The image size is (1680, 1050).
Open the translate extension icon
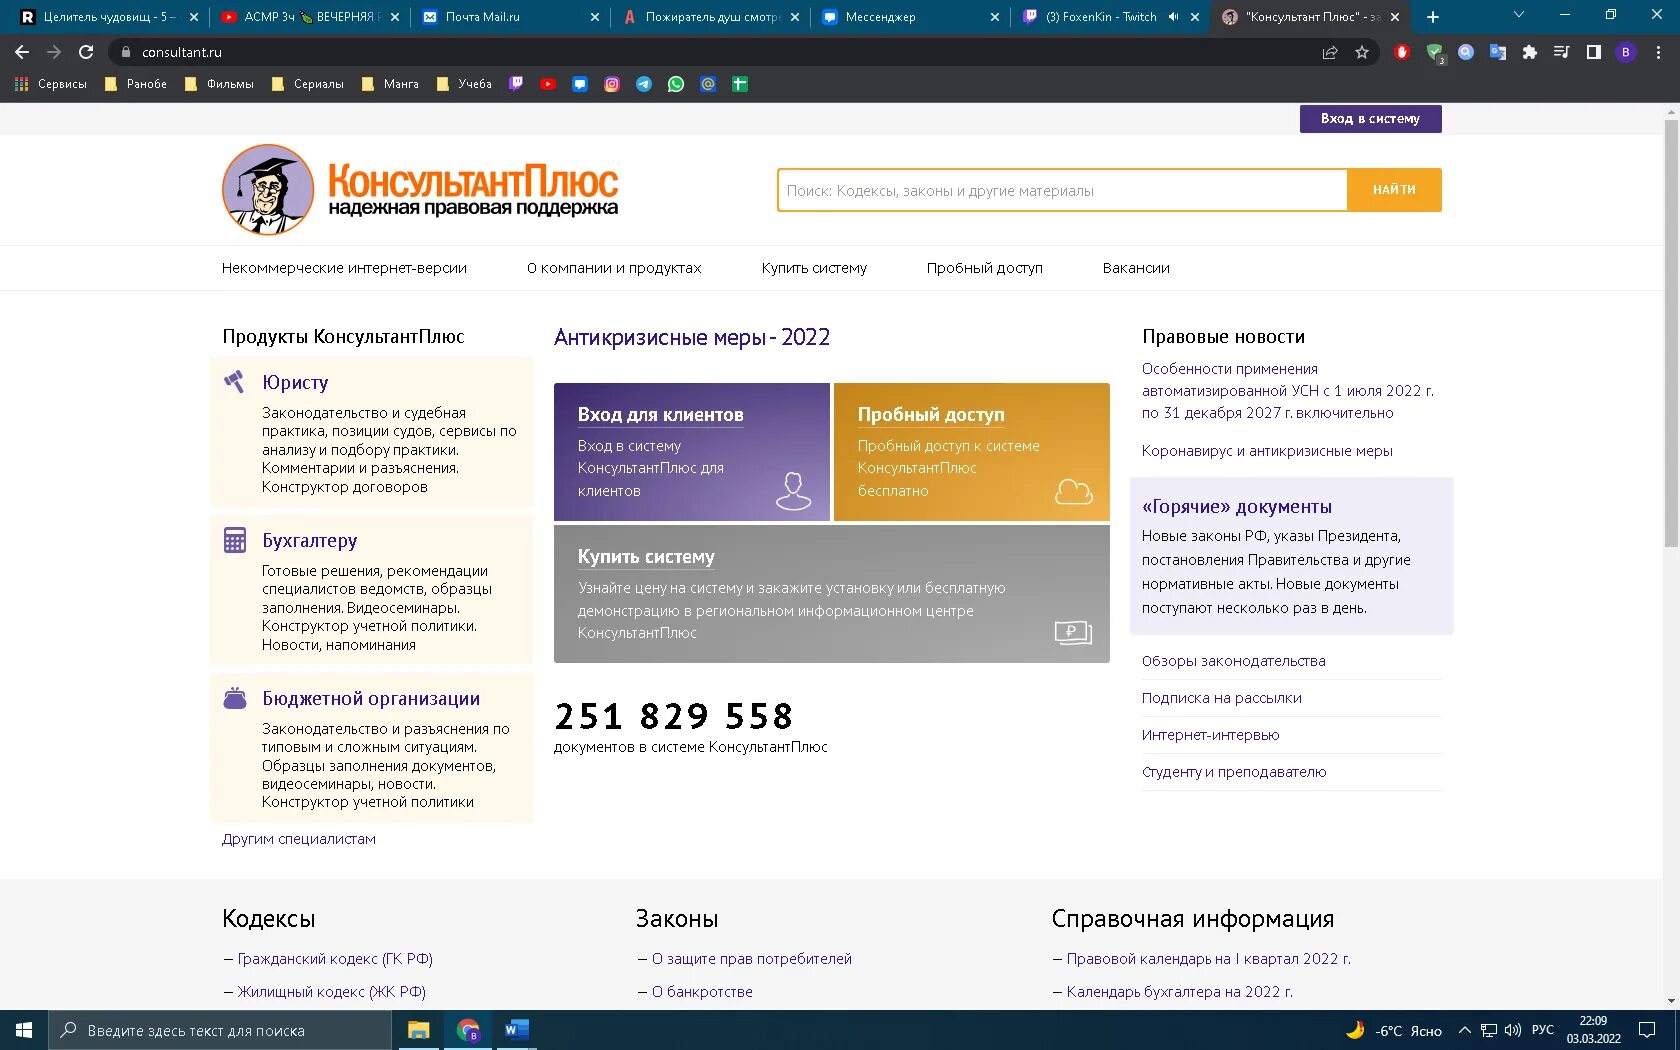click(x=1498, y=52)
